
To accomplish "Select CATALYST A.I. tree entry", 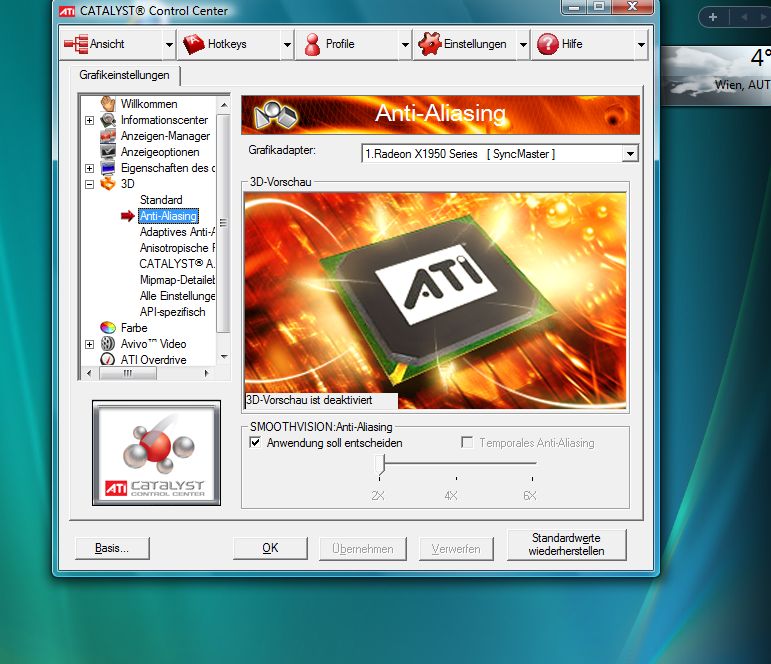I will (x=177, y=264).
